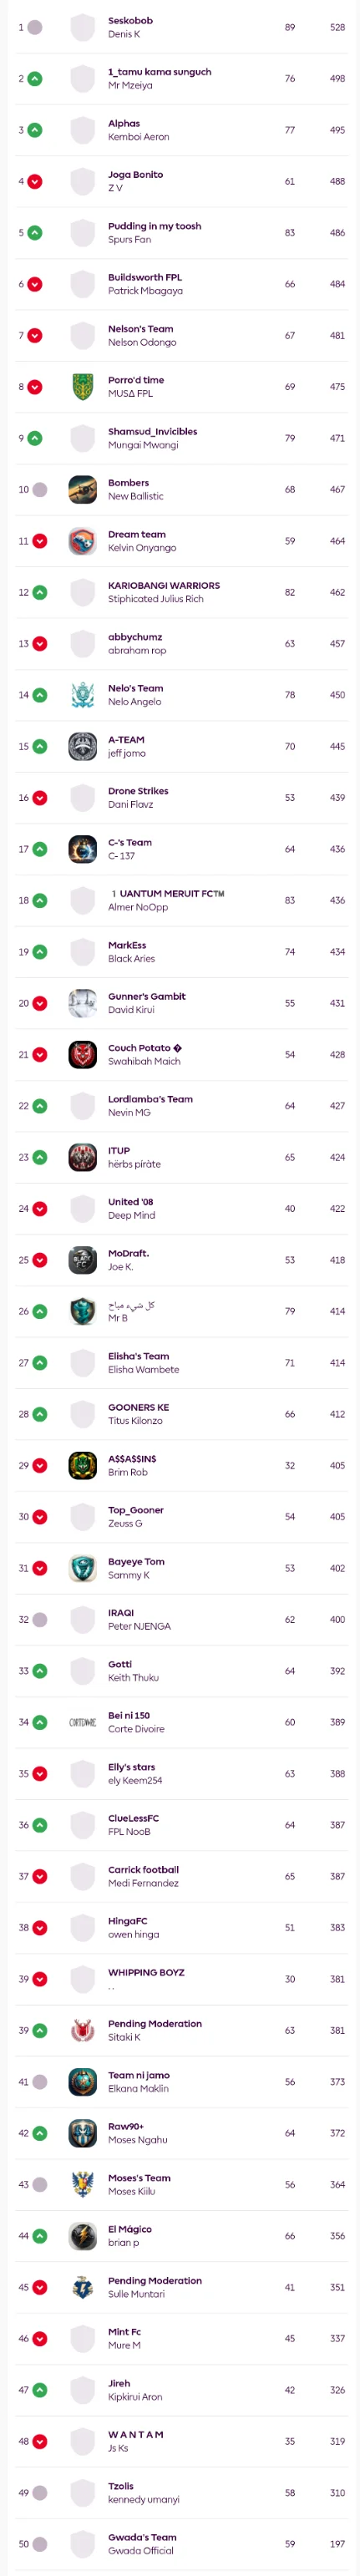The height and width of the screenshot is (2576, 360).
Task: Click Bayeye Tom team badge
Action: (x=83, y=1568)
